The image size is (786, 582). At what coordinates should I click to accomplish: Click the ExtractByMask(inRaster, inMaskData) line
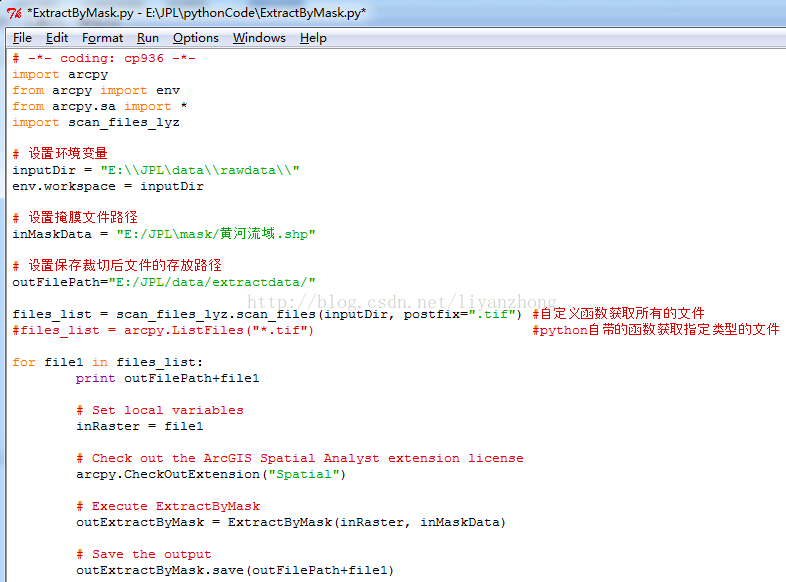tap(291, 523)
